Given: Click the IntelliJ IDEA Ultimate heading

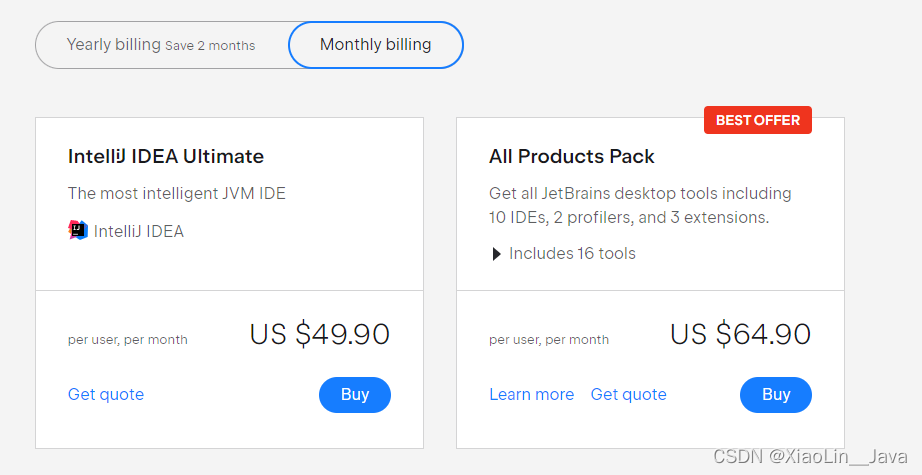Looking at the screenshot, I should pyautogui.click(x=166, y=157).
